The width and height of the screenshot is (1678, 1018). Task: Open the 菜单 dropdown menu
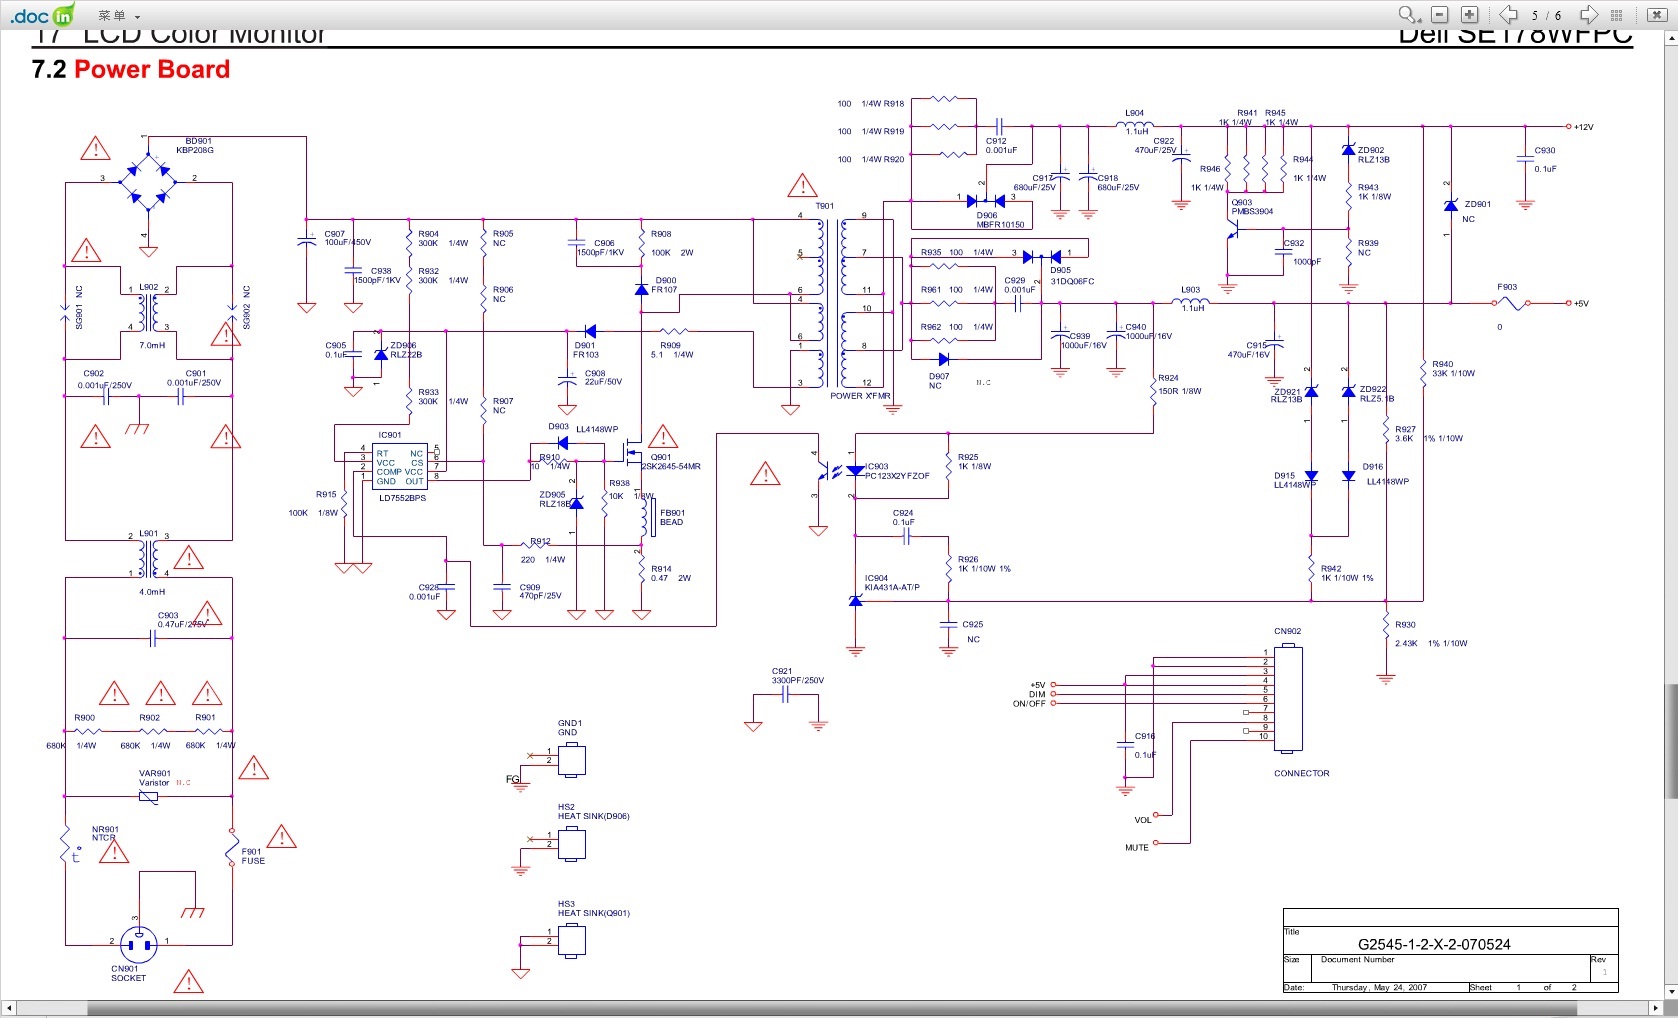coord(119,16)
